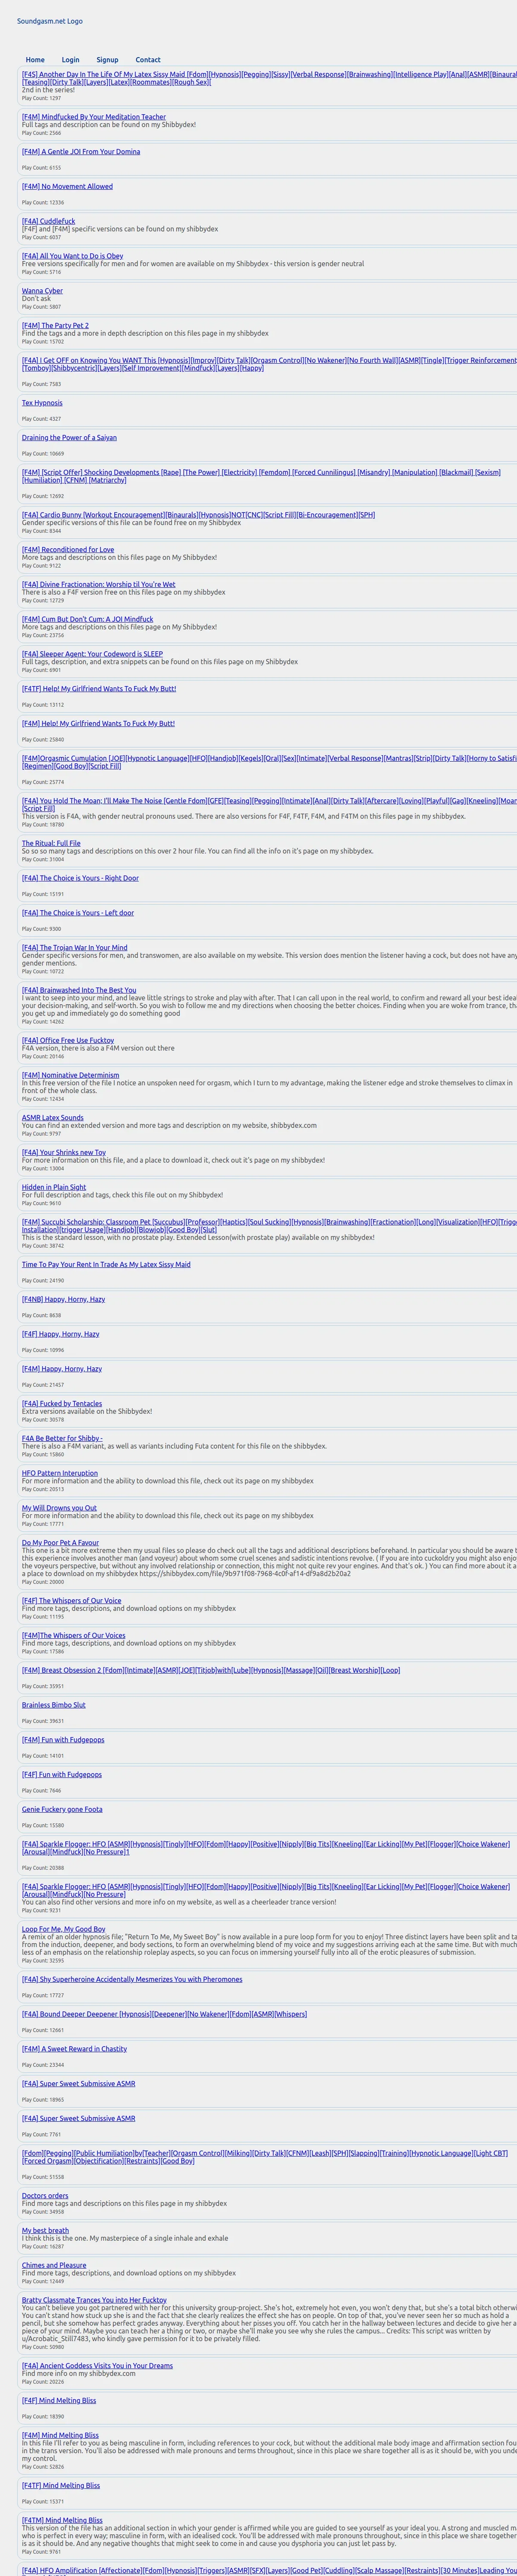Open the 'Tex Hypnosis' link
The image size is (517, 2576).
(42, 403)
